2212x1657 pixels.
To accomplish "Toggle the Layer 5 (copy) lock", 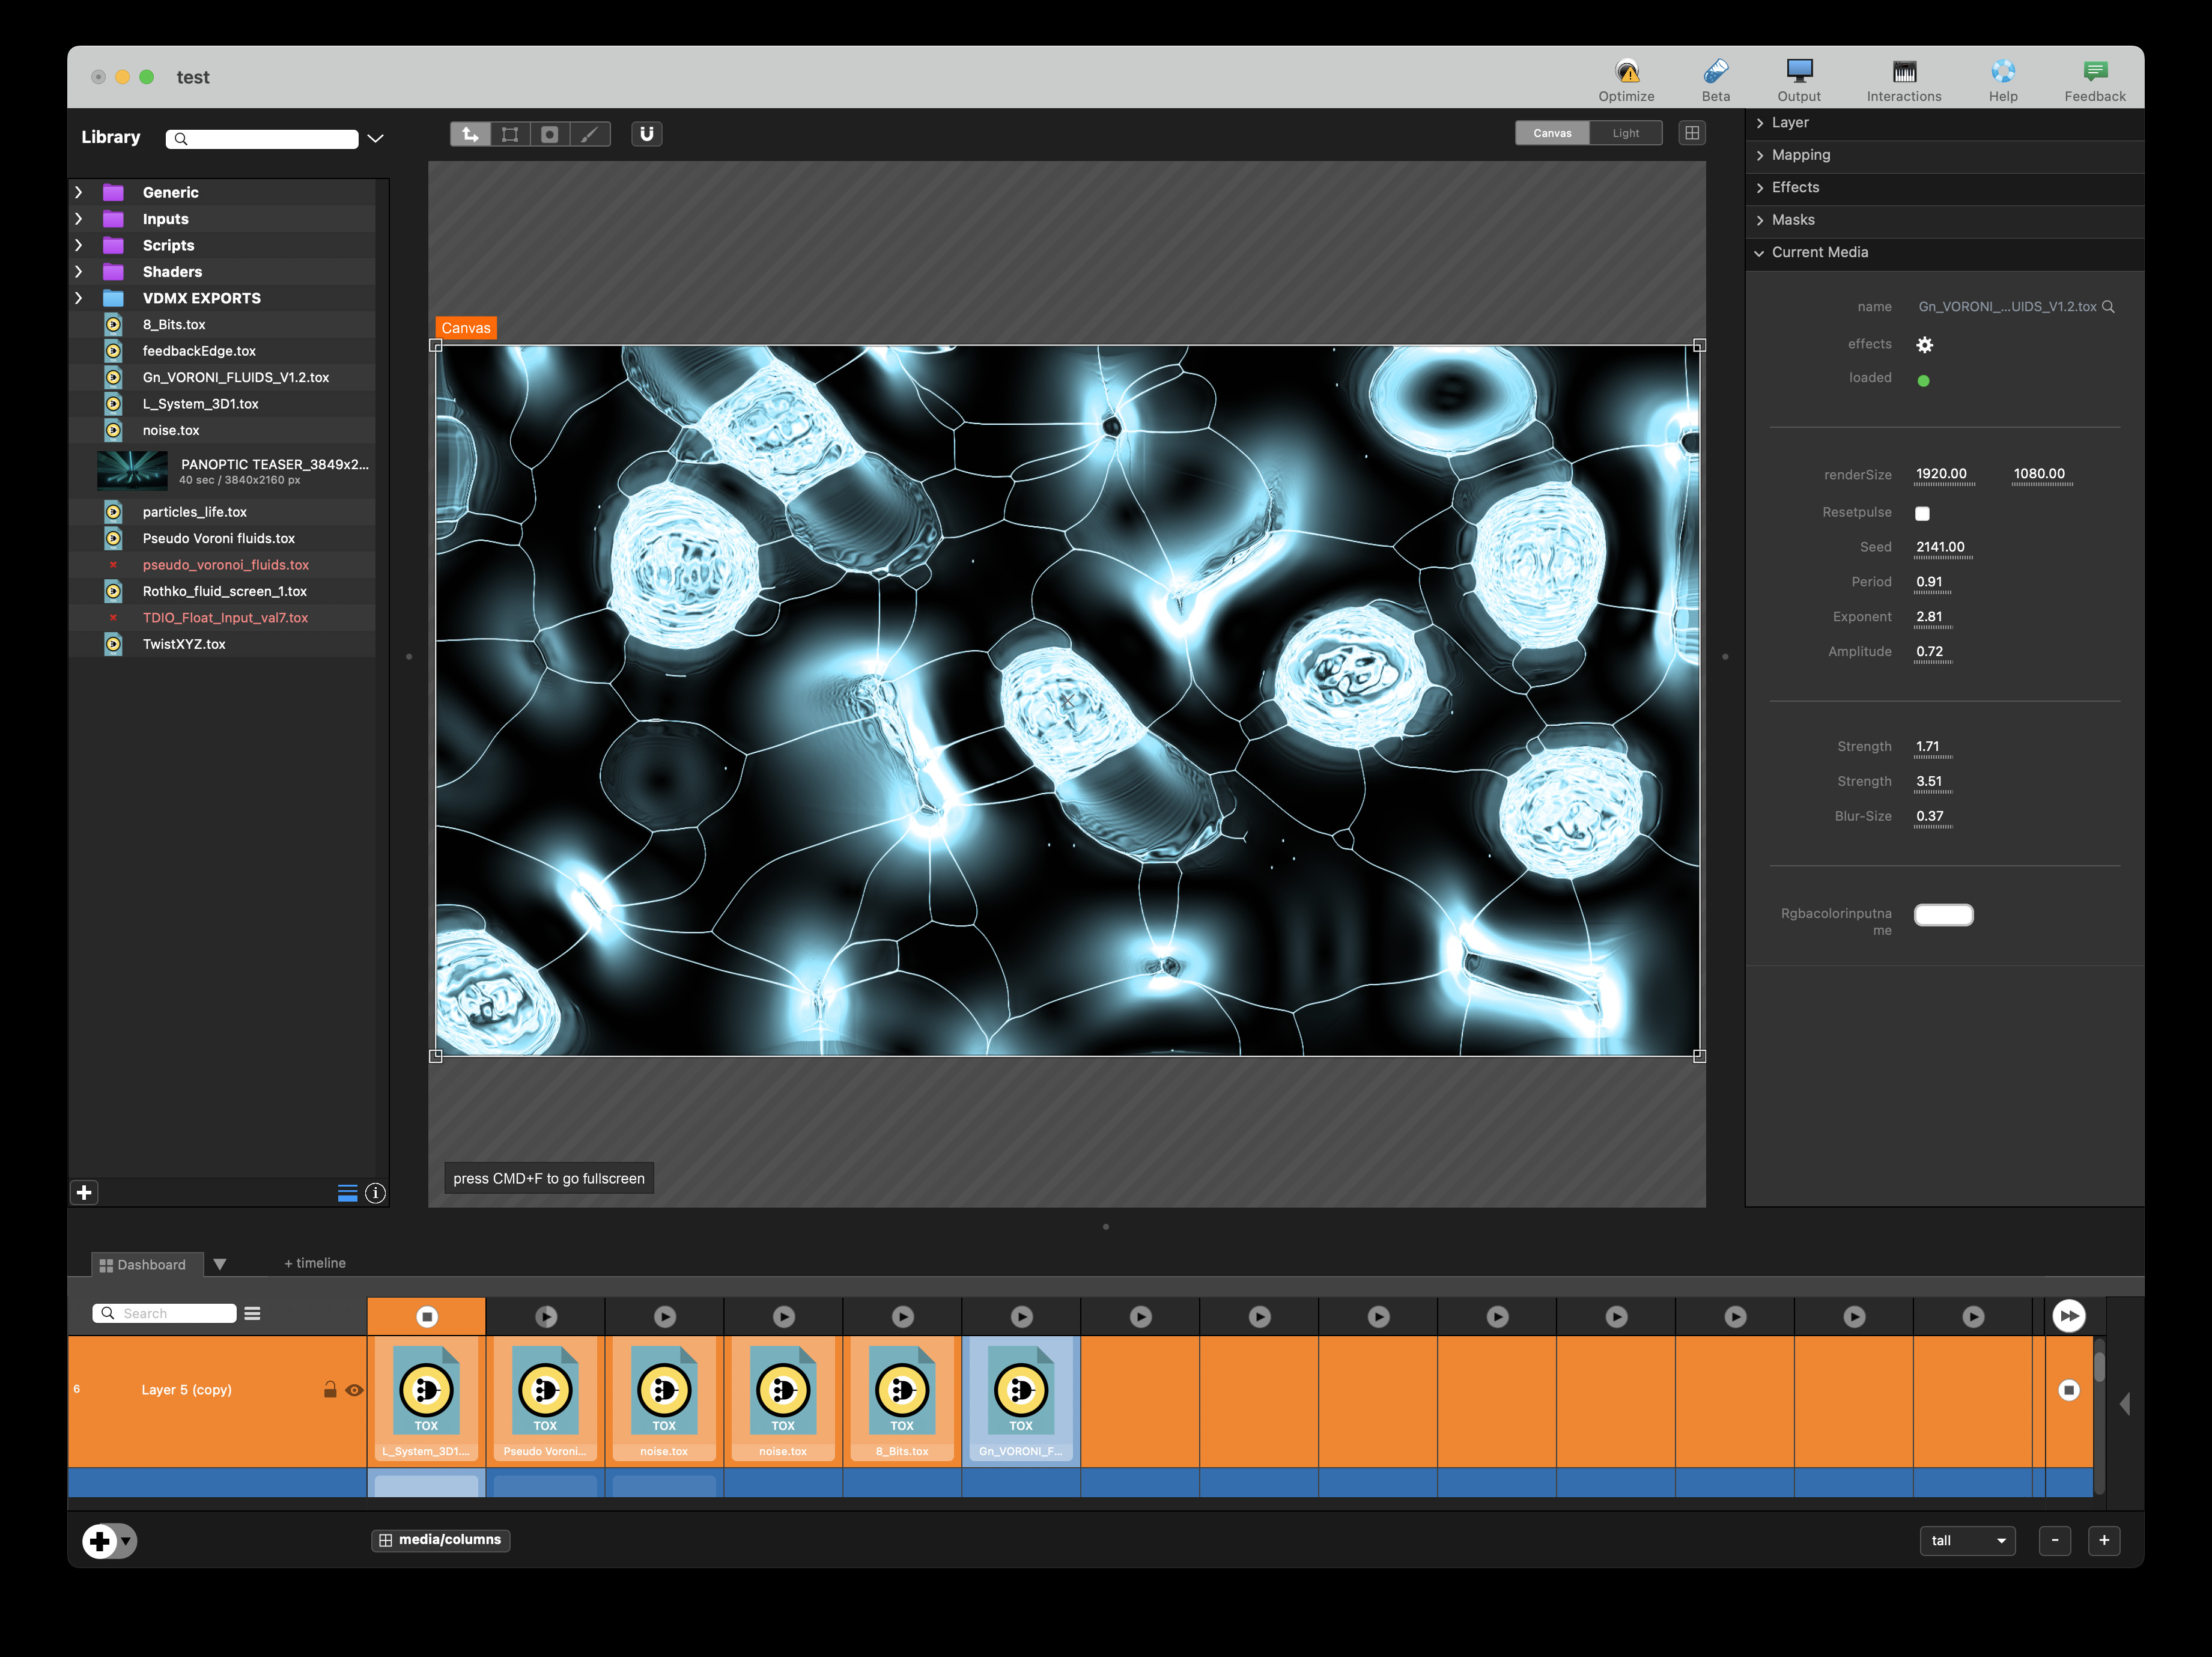I will (x=330, y=1390).
